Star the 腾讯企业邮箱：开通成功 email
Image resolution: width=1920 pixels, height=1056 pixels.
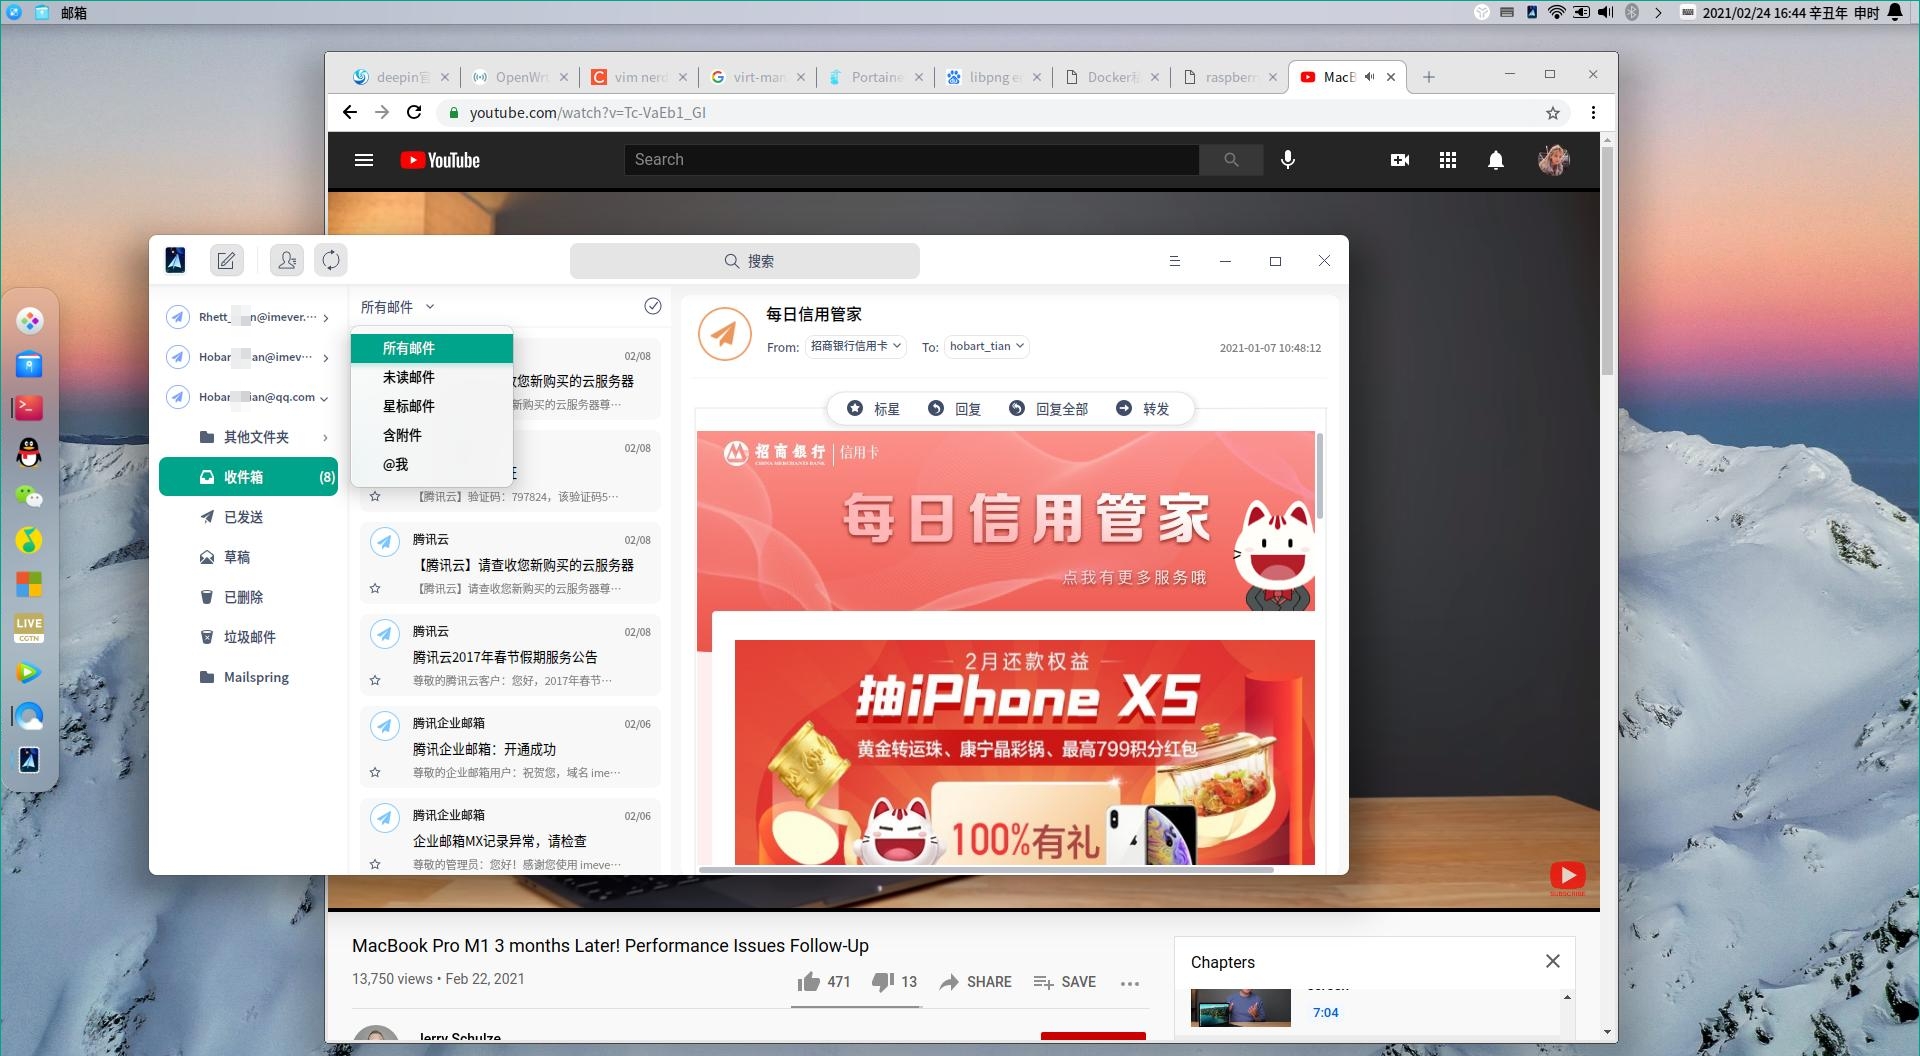click(x=375, y=772)
